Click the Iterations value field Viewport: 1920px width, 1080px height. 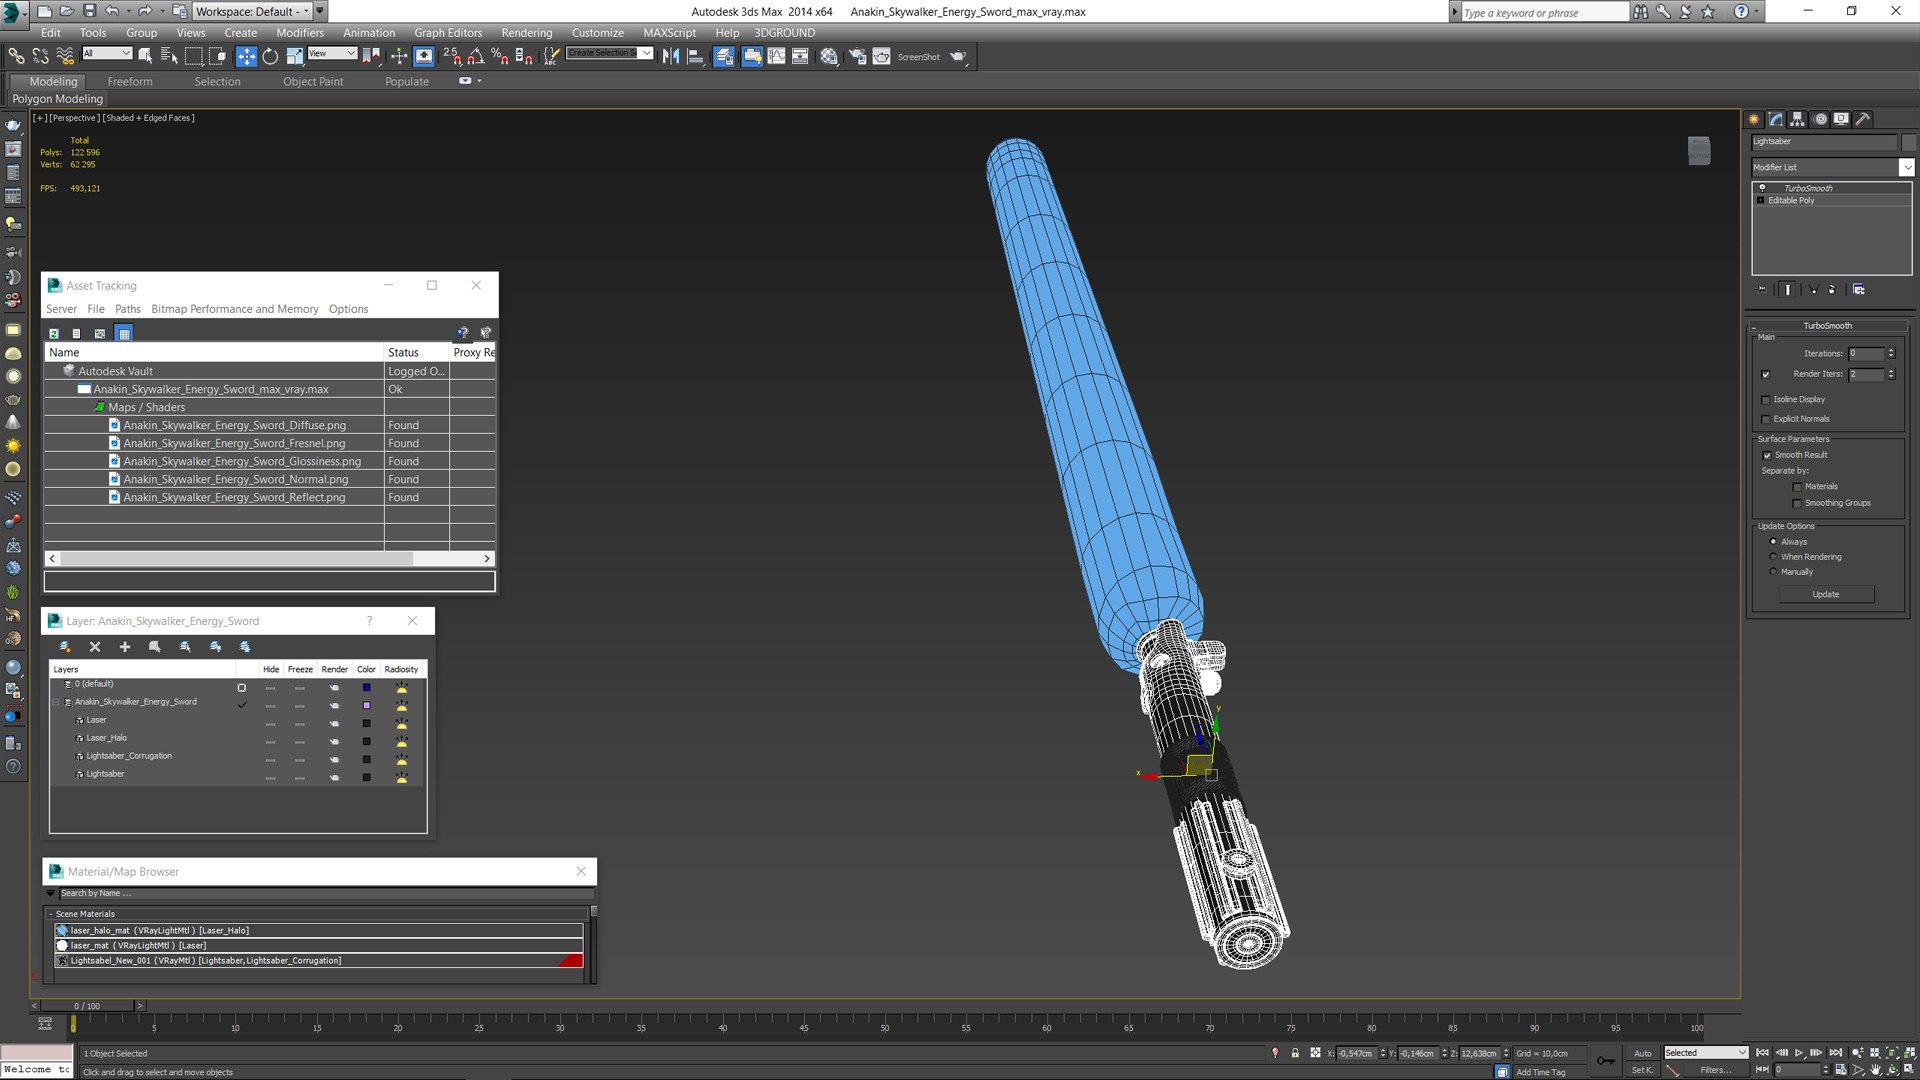pos(1866,354)
